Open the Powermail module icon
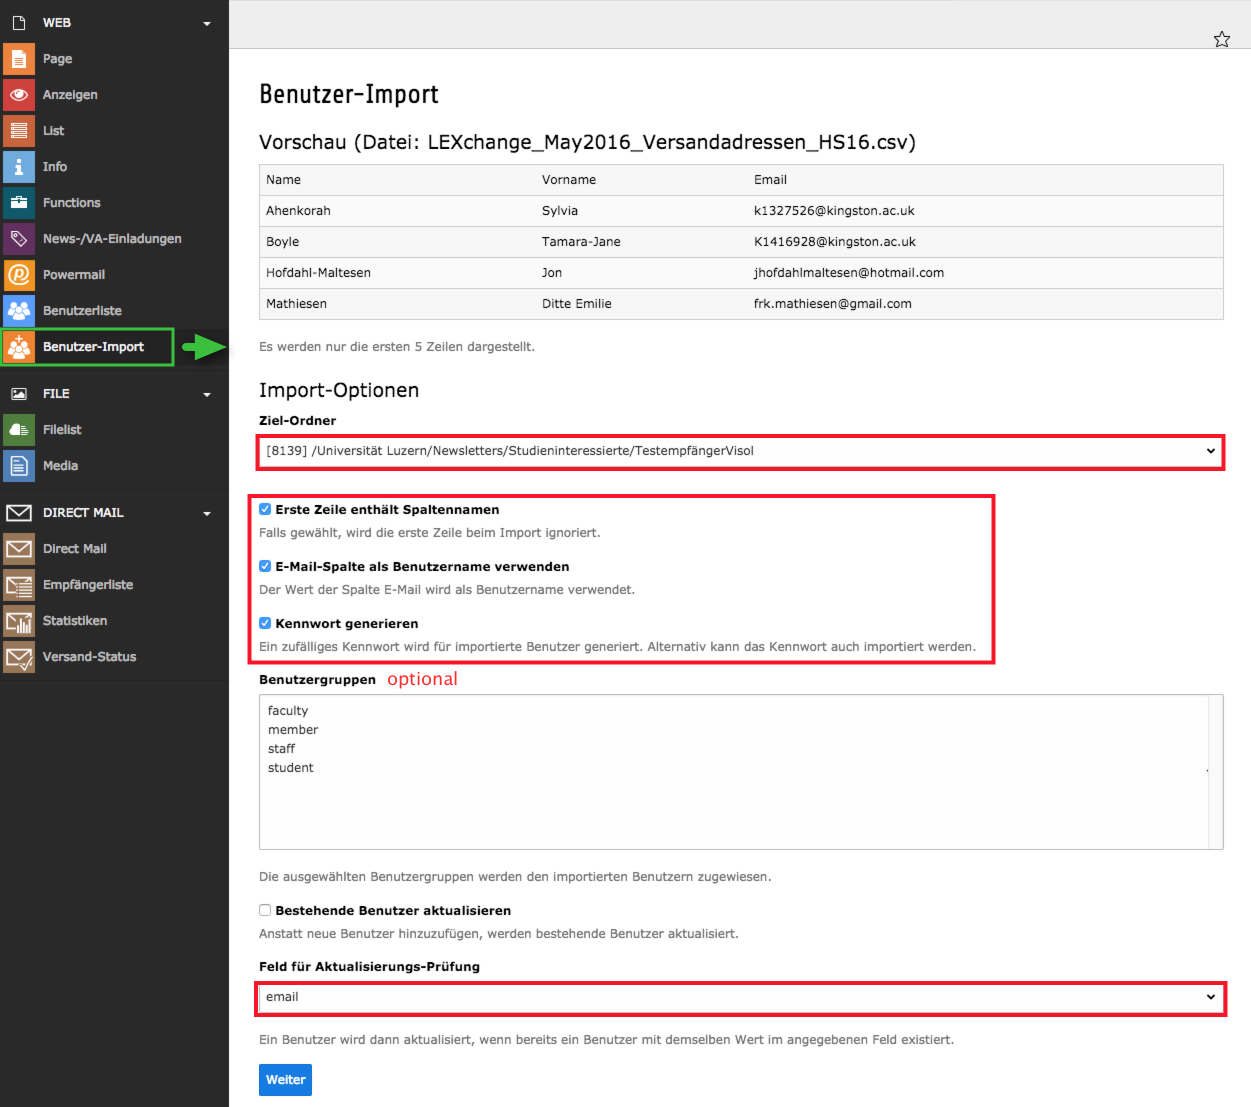Image resolution: width=1251 pixels, height=1107 pixels. (19, 275)
